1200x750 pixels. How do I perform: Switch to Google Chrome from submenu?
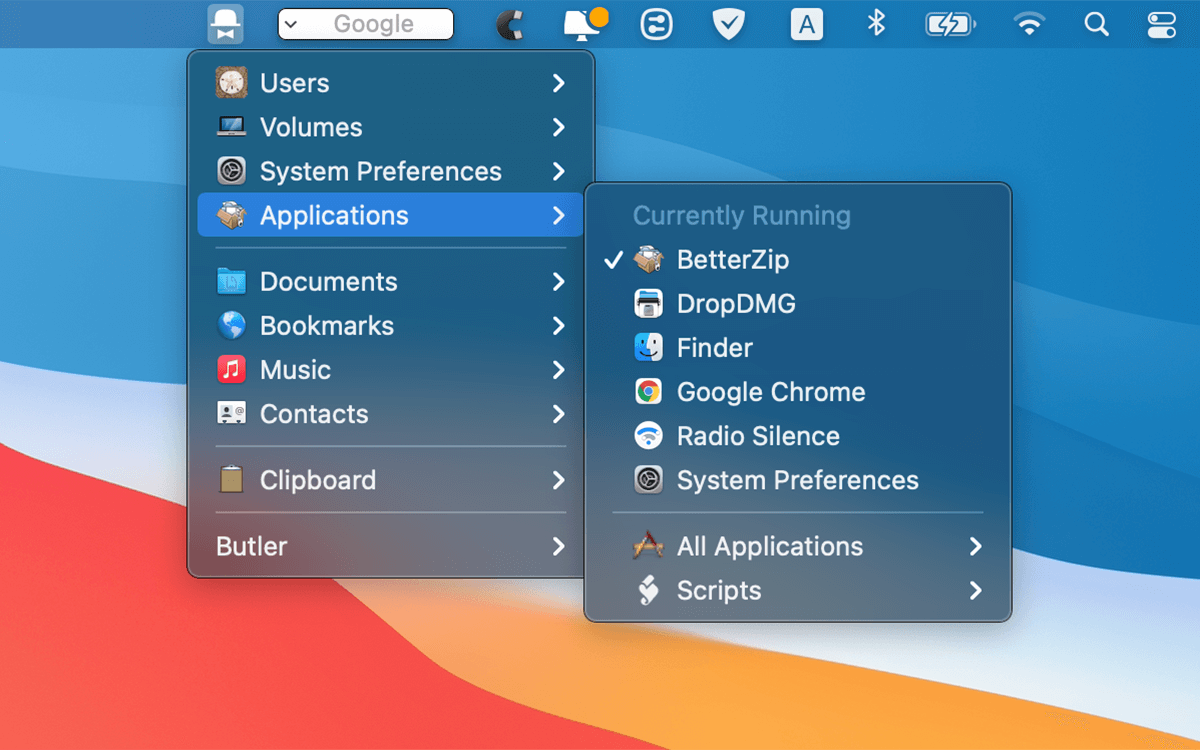pos(798,392)
